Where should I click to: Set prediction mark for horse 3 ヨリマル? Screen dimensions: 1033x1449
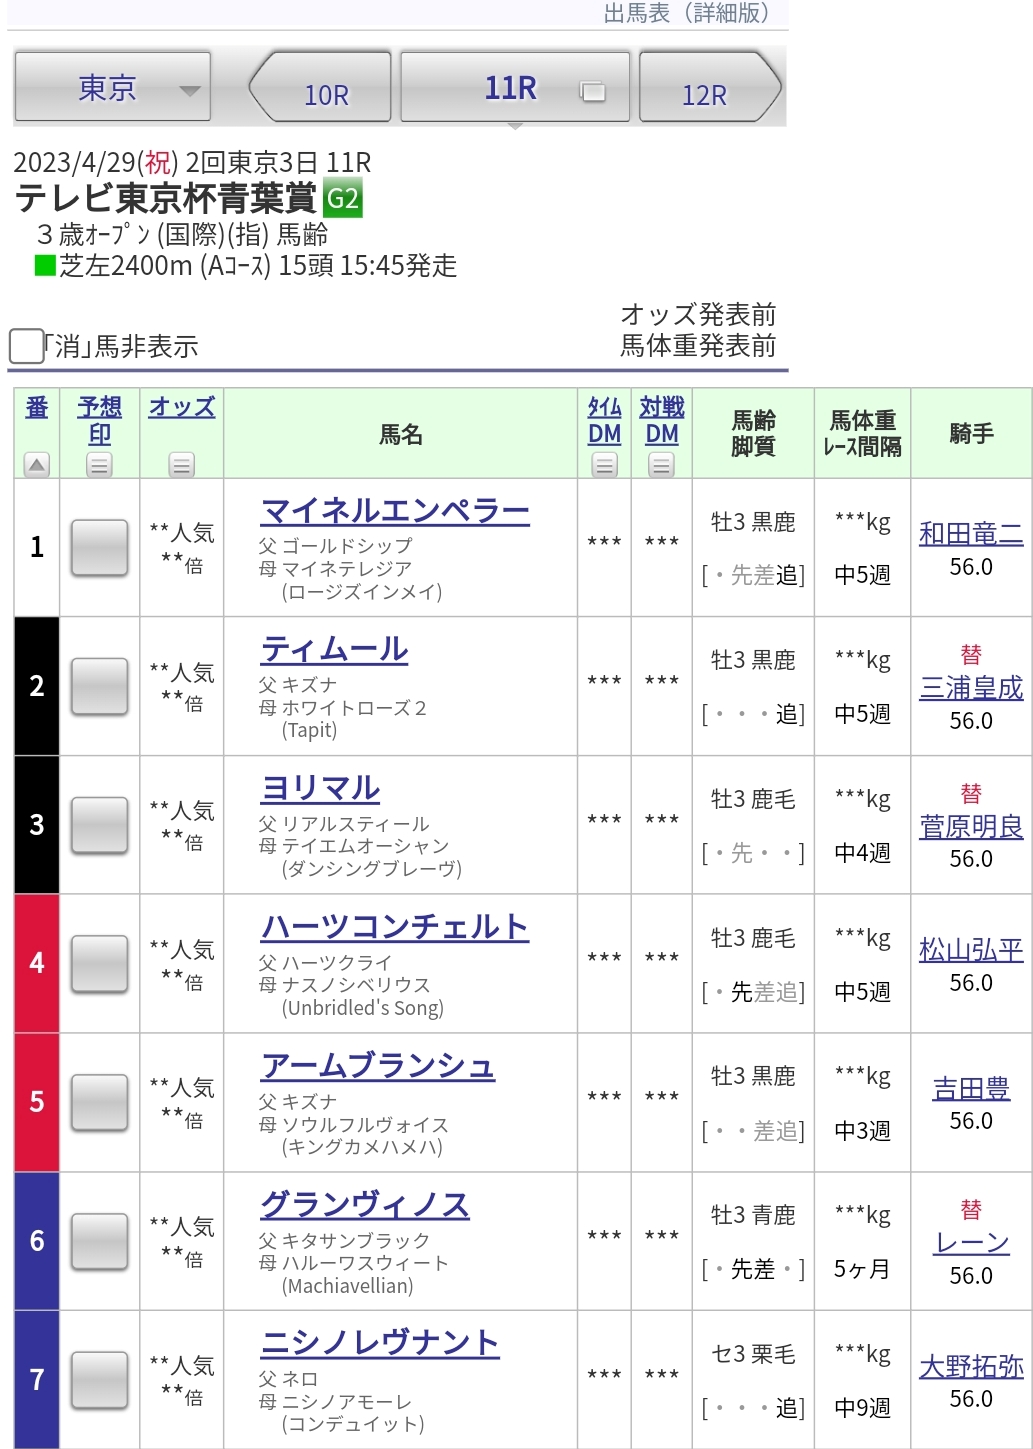click(x=99, y=825)
